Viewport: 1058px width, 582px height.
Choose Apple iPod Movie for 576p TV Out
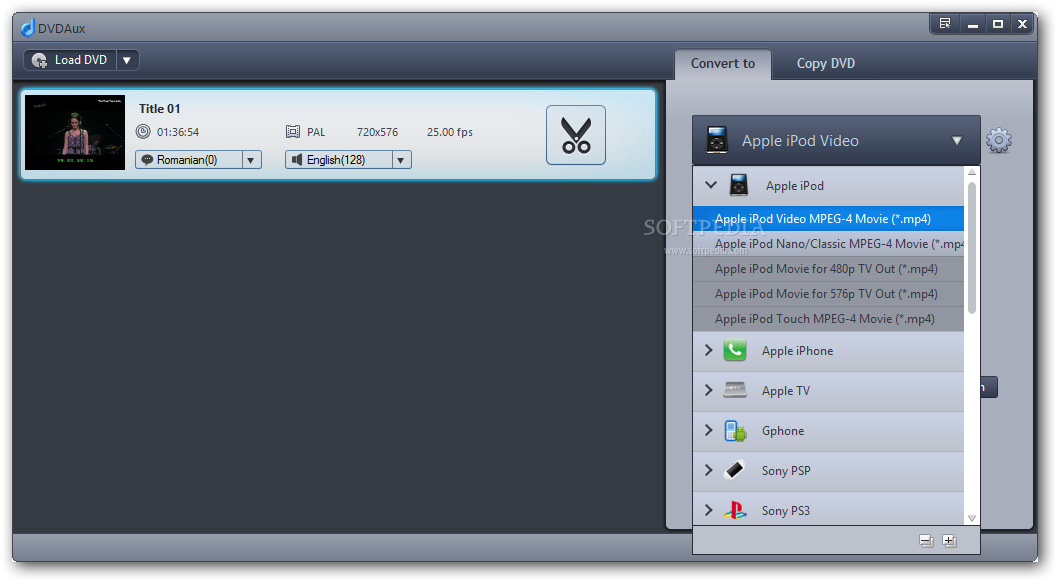click(828, 293)
